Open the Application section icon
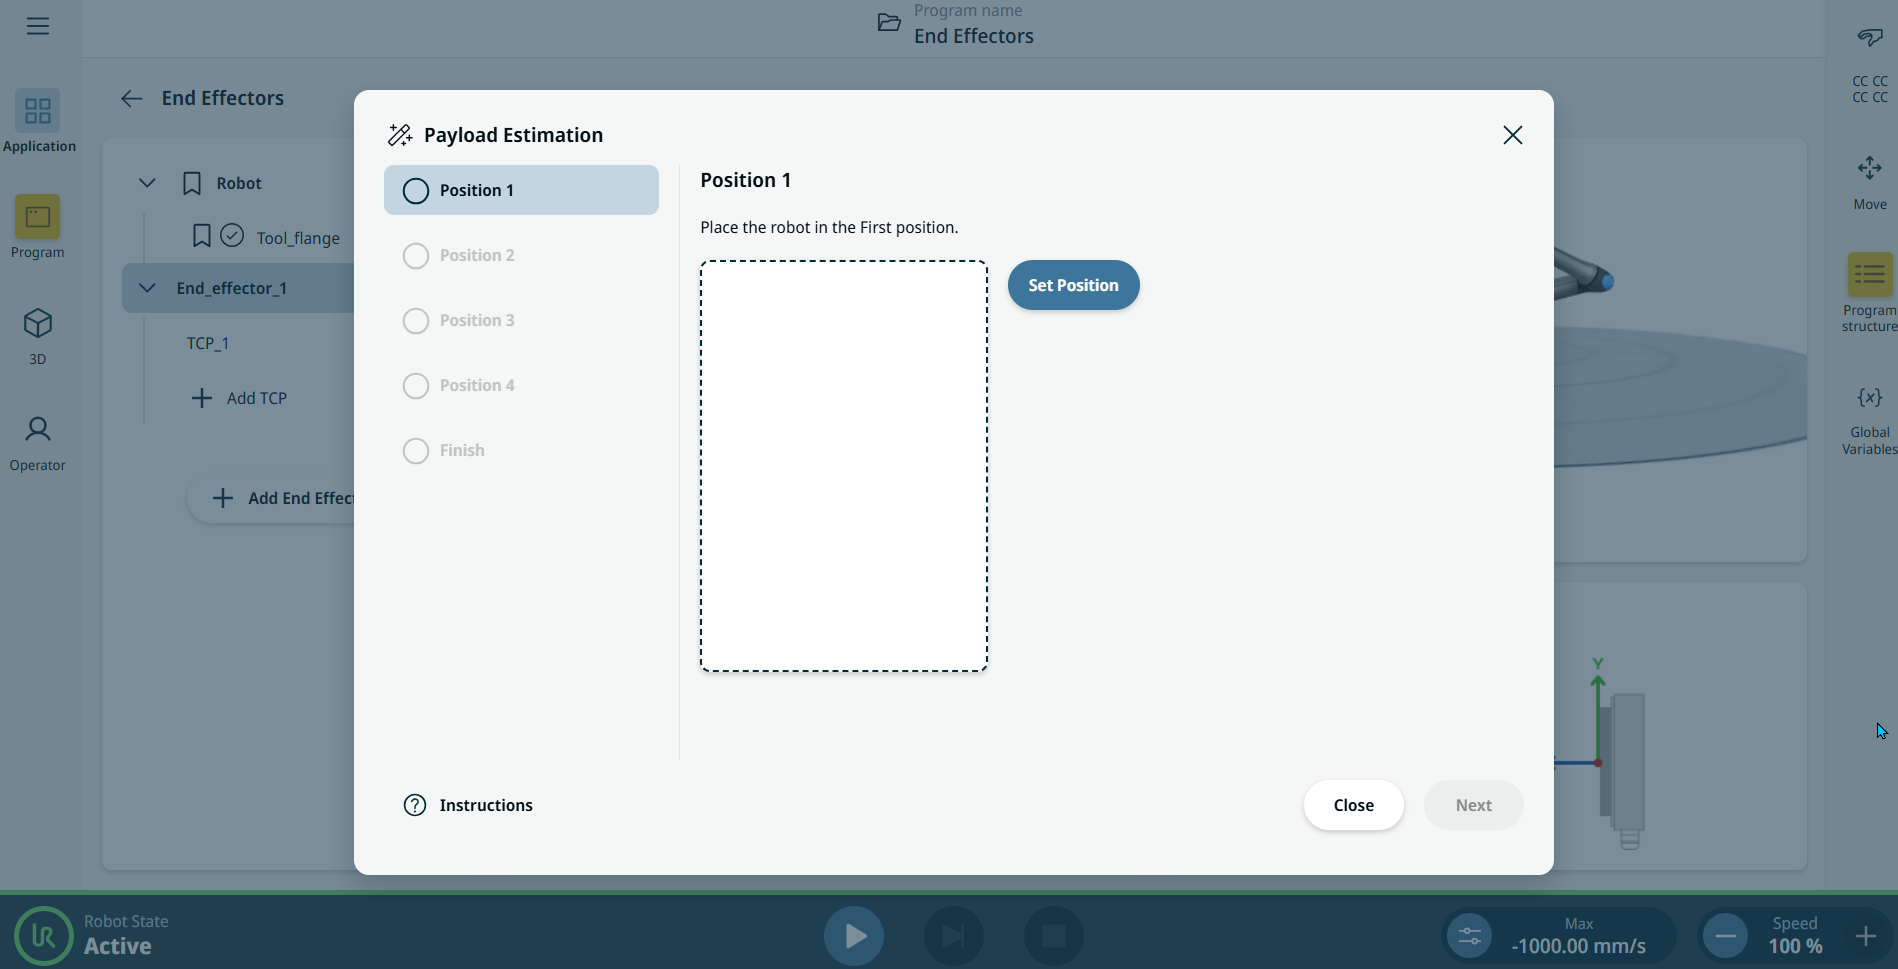 (38, 111)
